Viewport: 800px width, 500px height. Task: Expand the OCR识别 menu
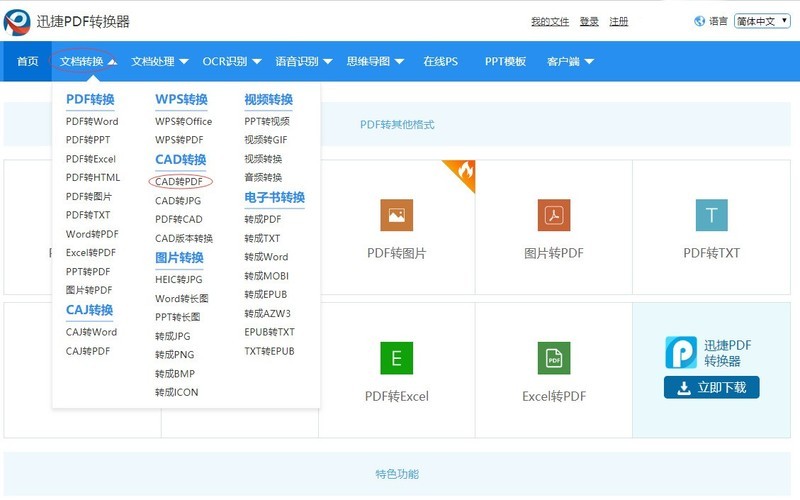232,61
